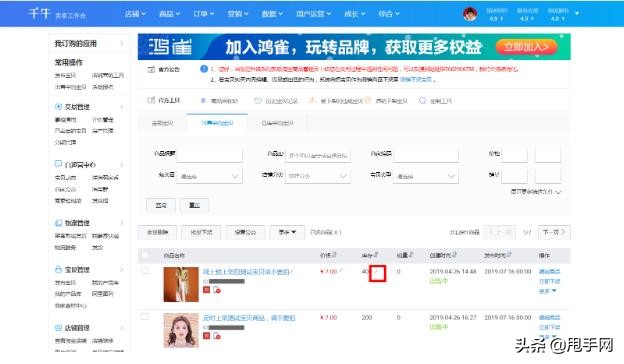Check the first product row checkbox
Image resolution: width=624 pixels, height=364 pixels.
click(145, 271)
